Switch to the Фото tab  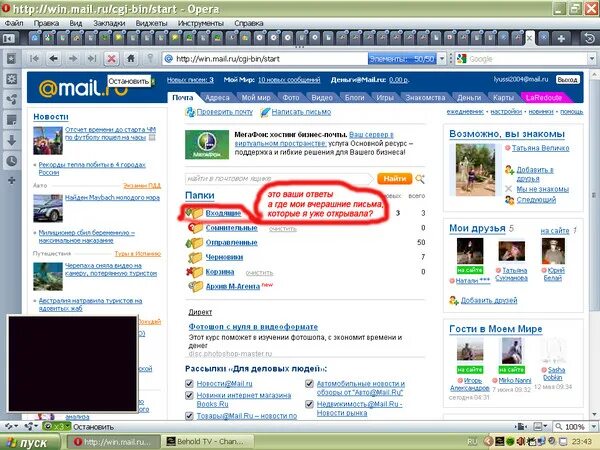click(x=291, y=98)
